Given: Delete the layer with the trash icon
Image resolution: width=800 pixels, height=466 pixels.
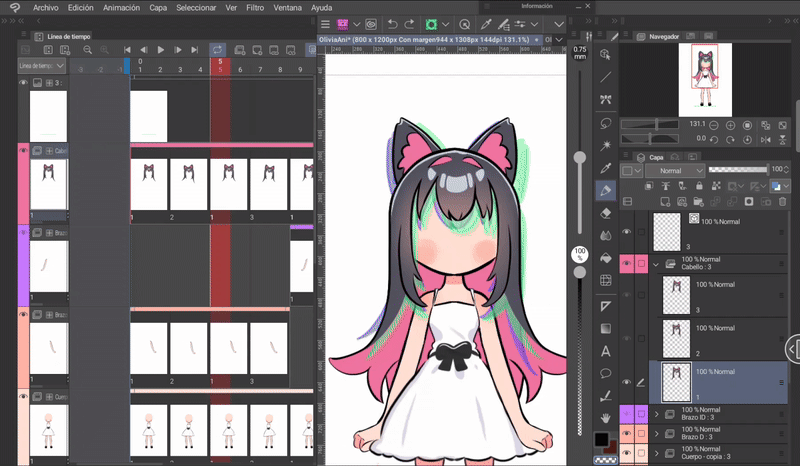Looking at the screenshot, I should 782,202.
